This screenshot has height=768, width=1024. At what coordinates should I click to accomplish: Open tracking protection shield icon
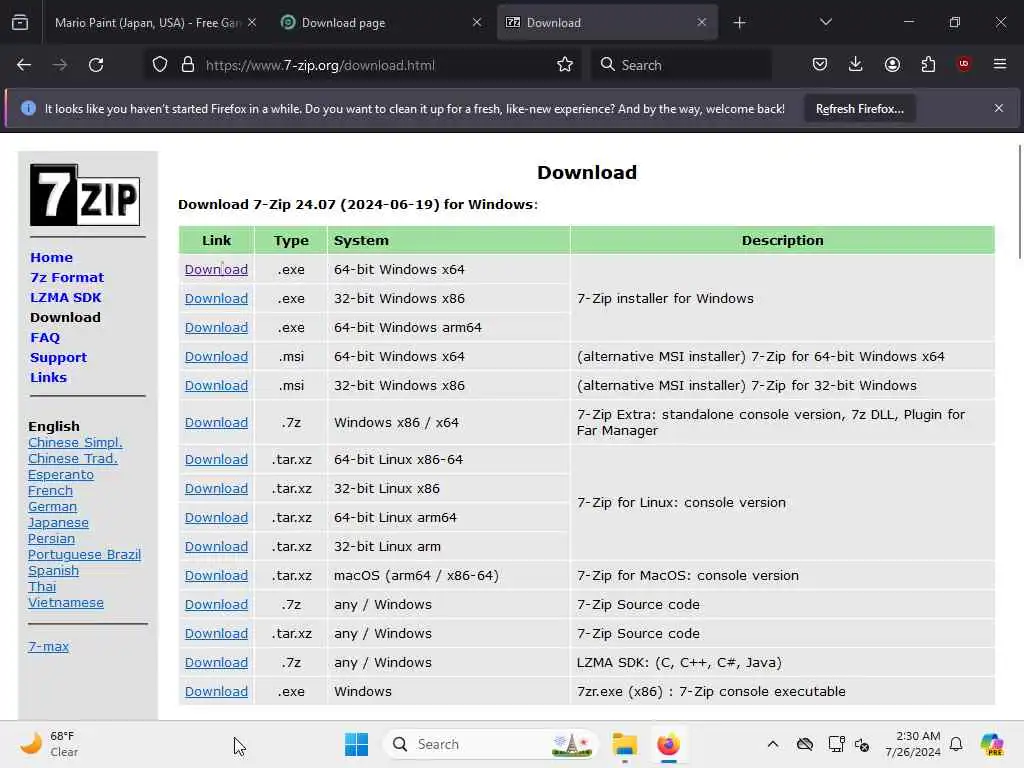(x=160, y=65)
